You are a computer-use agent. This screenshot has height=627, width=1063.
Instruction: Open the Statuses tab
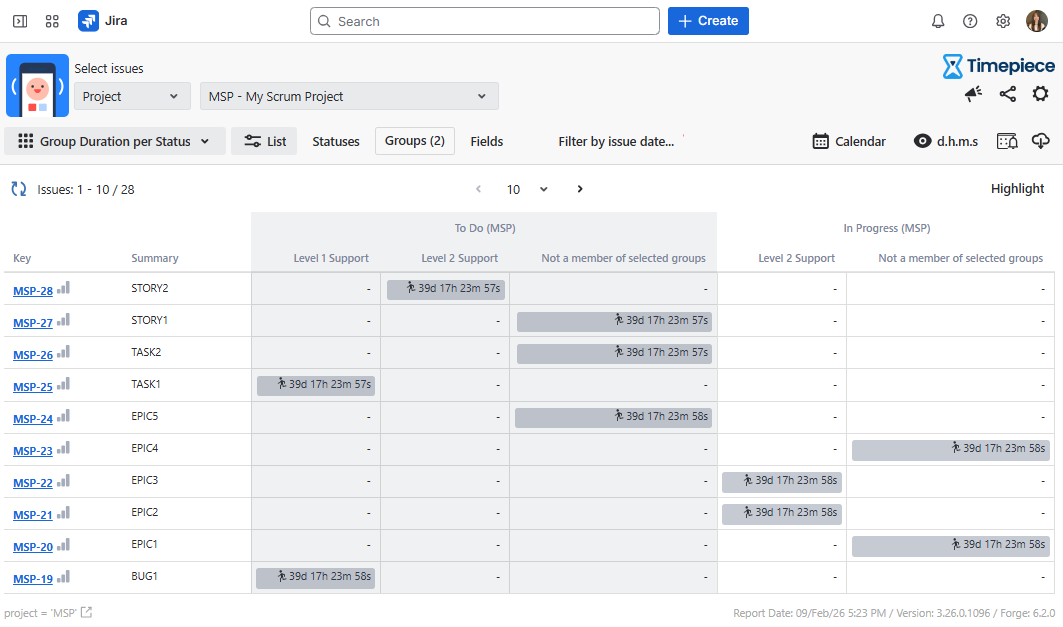coord(336,141)
